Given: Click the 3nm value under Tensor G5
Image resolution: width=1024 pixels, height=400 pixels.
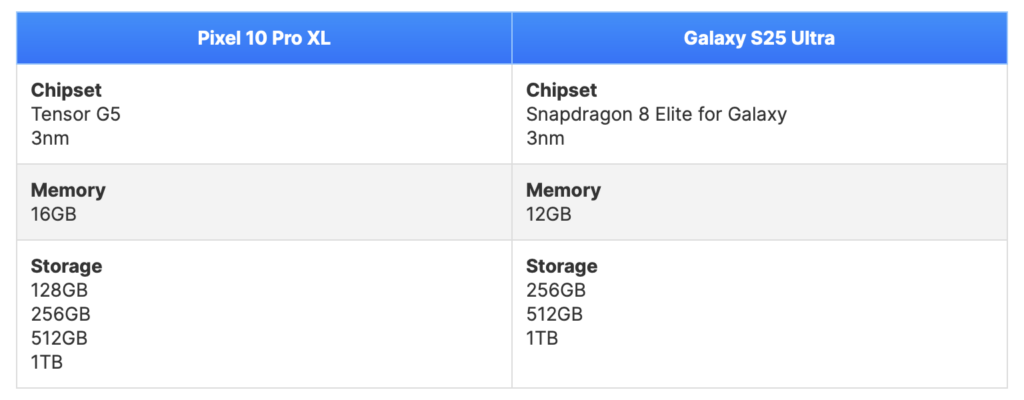Looking at the screenshot, I should point(50,139).
